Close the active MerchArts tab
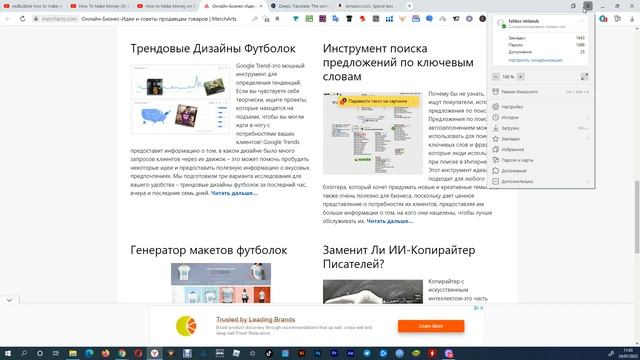 coord(261,6)
